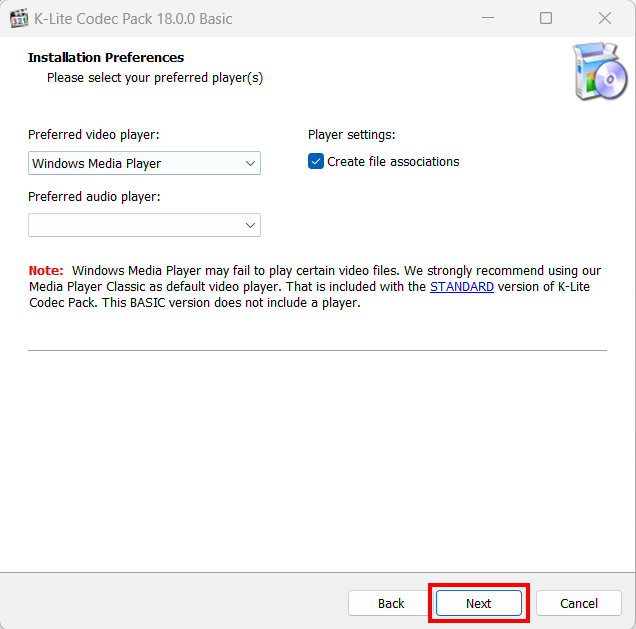Click the Preferred video player label

94,135
